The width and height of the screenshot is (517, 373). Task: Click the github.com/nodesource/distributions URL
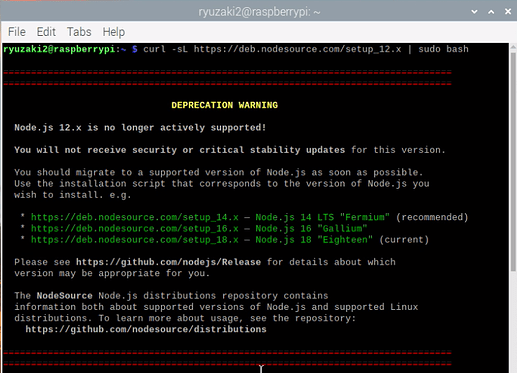point(146,329)
